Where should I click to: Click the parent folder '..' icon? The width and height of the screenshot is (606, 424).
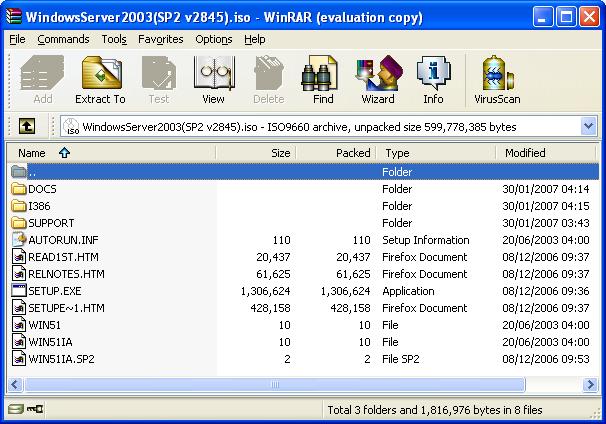(x=19, y=171)
